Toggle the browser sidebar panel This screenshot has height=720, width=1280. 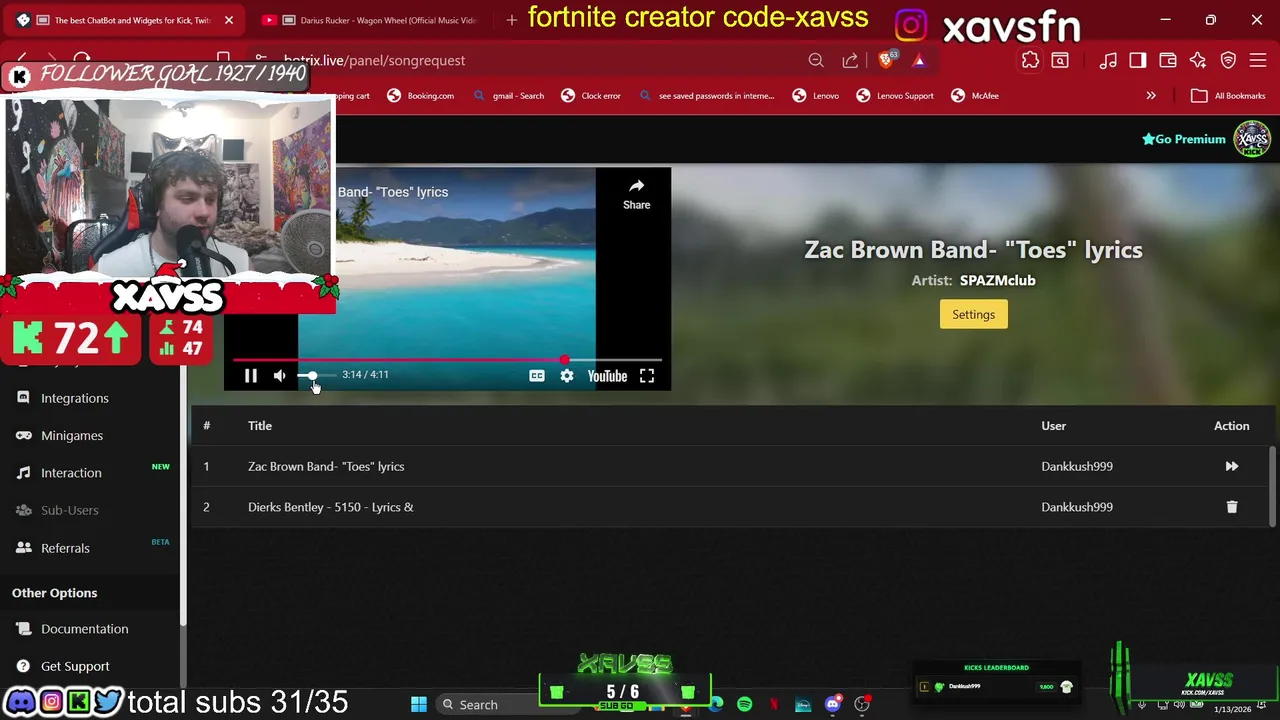coord(1138,61)
